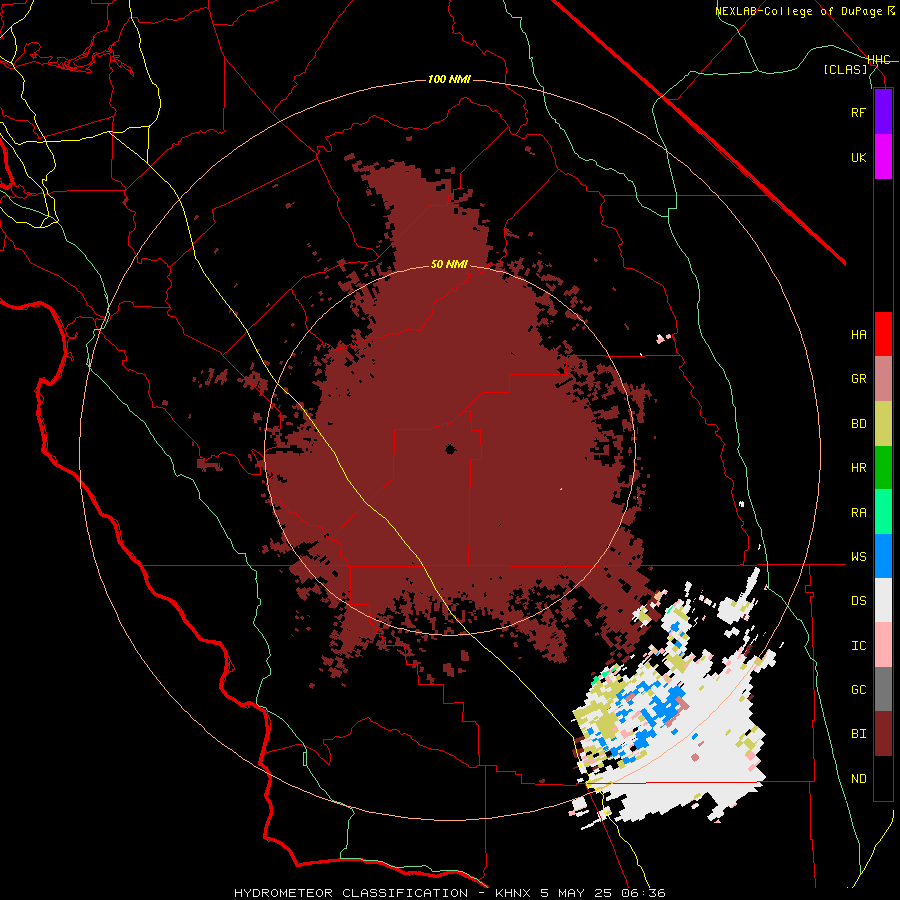Click the HA legend label
Image resolution: width=900 pixels, height=900 pixels.
(858, 335)
